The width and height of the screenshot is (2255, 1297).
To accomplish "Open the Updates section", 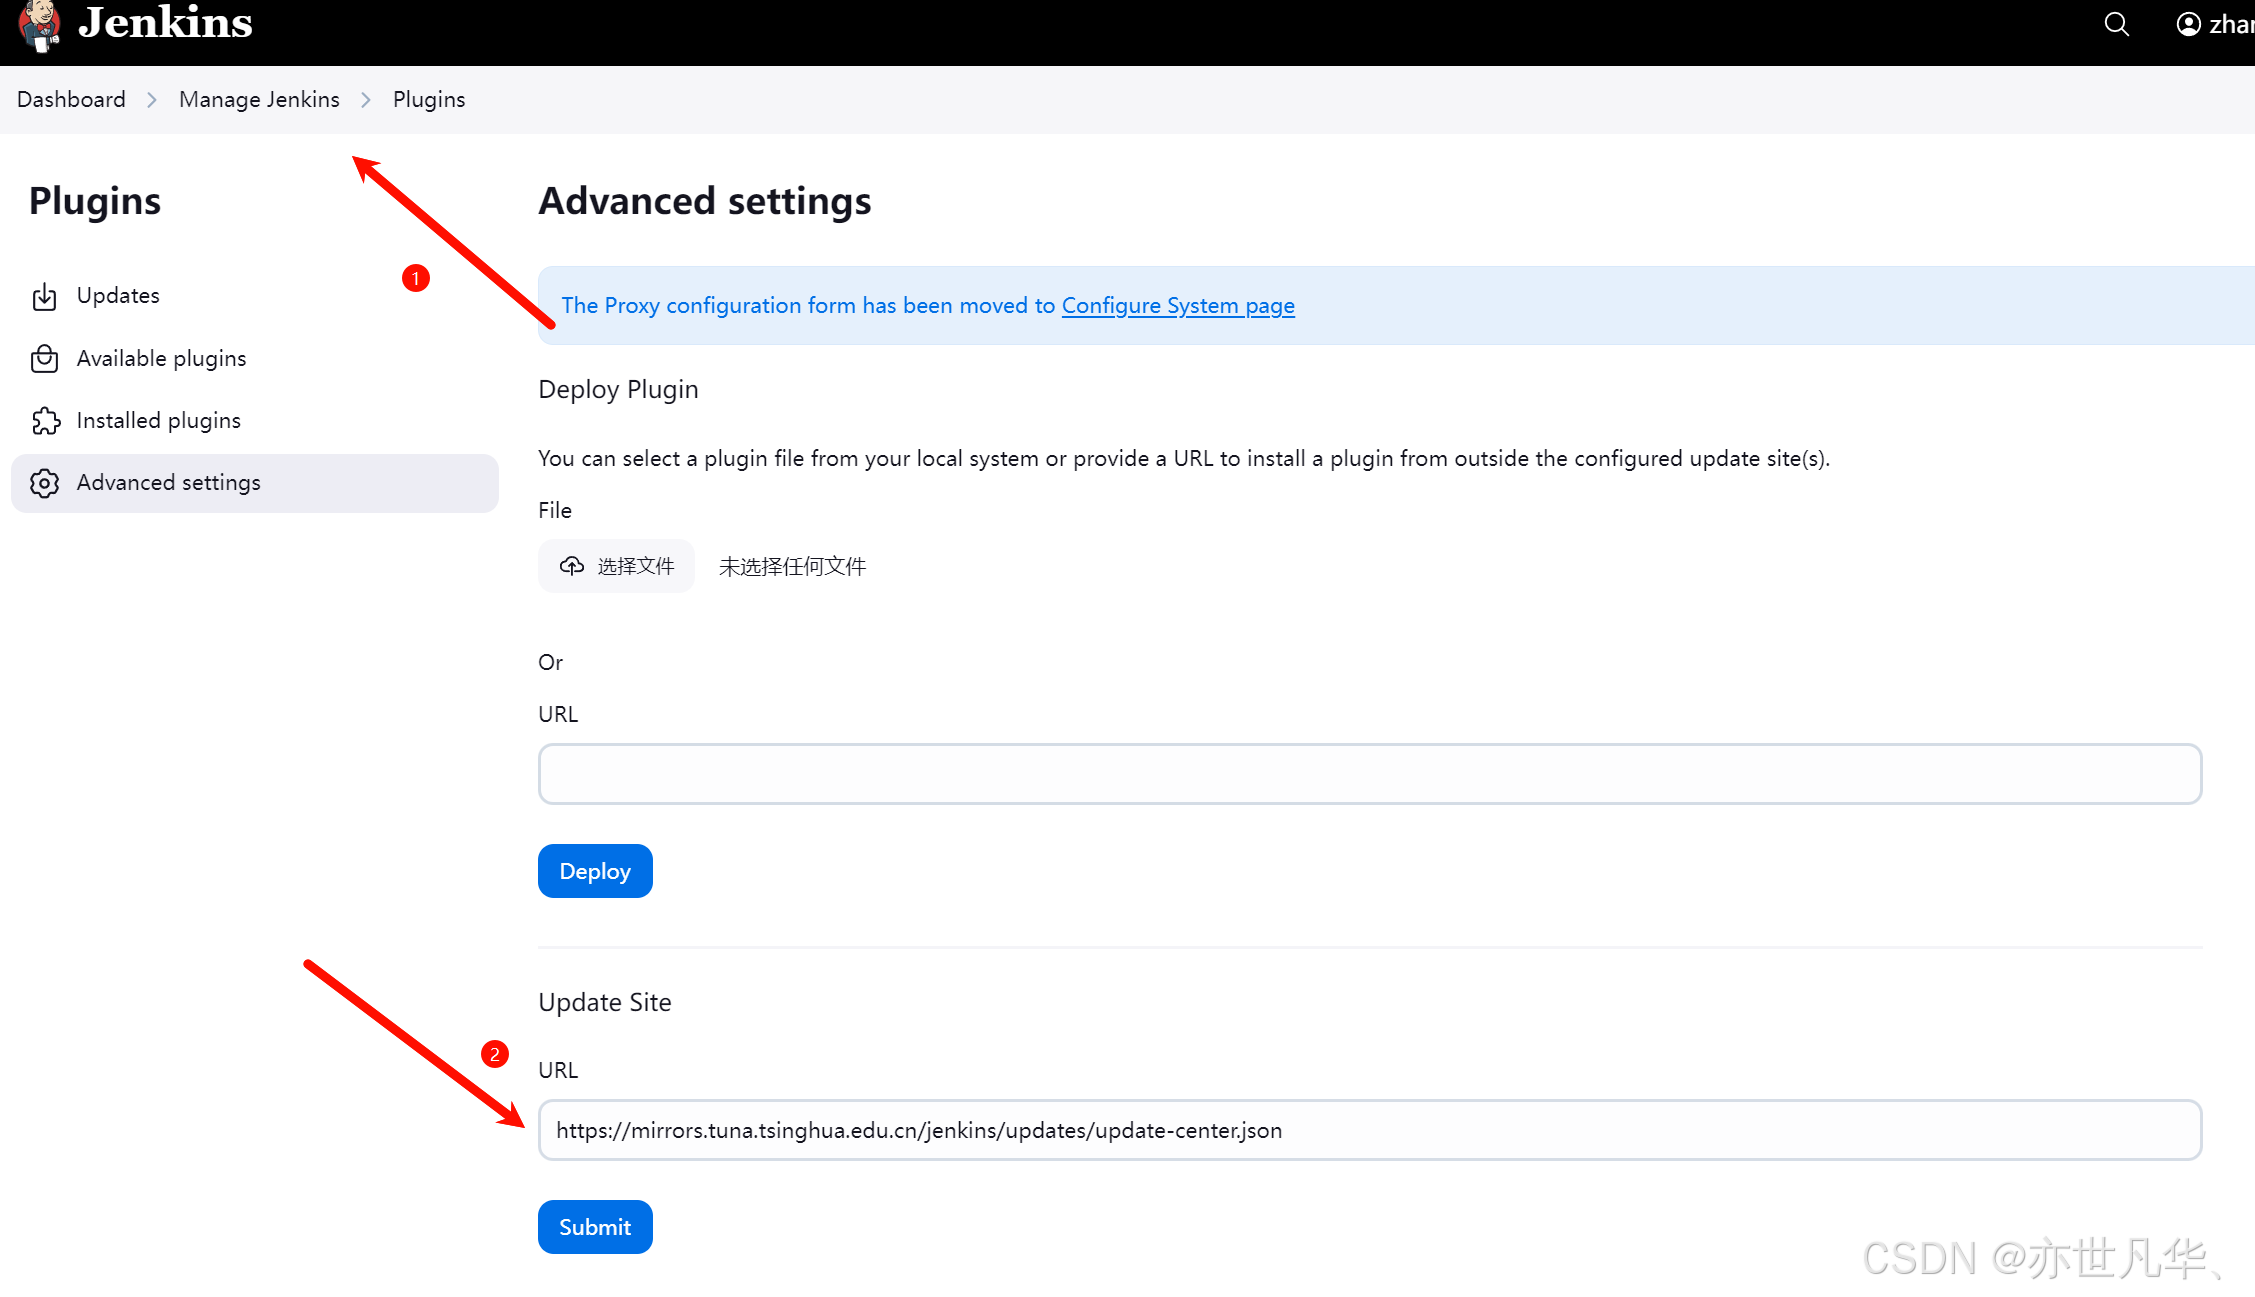I will coord(255,296).
